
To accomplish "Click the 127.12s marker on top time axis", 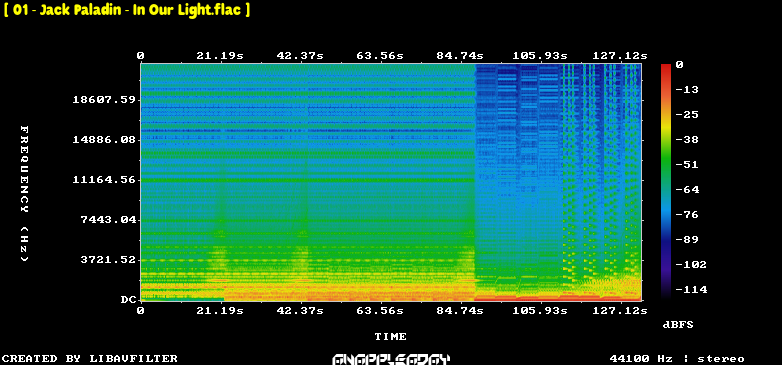I will 620,55.
